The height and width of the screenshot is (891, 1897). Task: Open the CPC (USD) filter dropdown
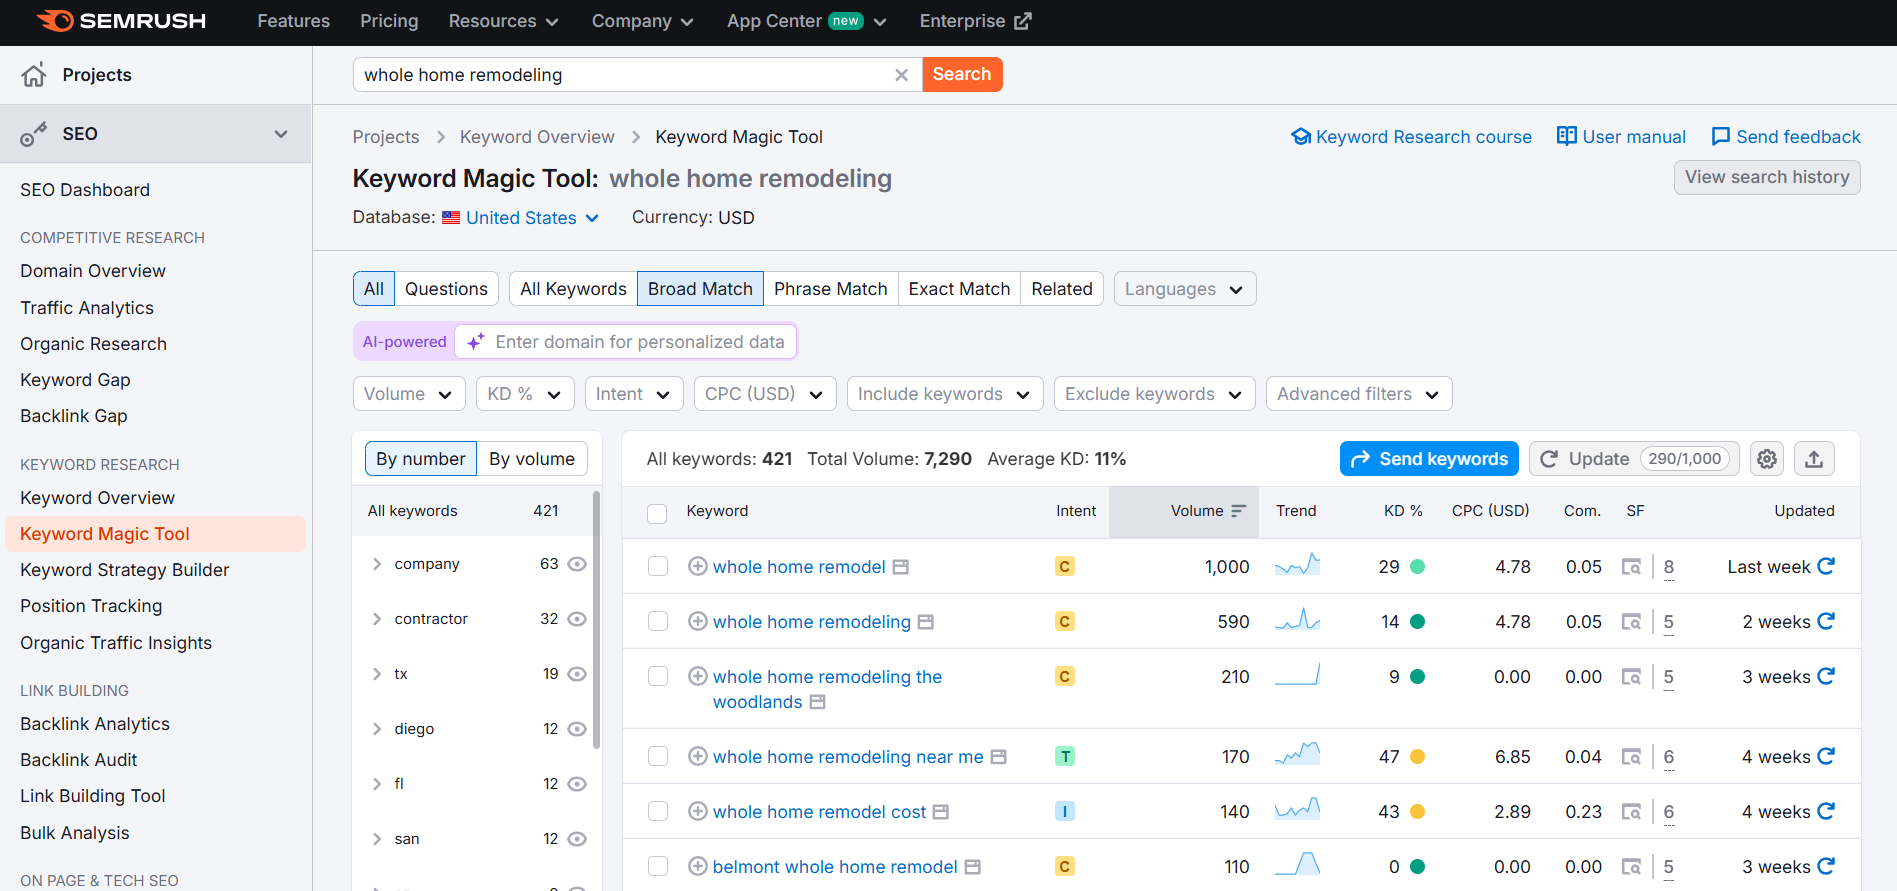tap(765, 394)
